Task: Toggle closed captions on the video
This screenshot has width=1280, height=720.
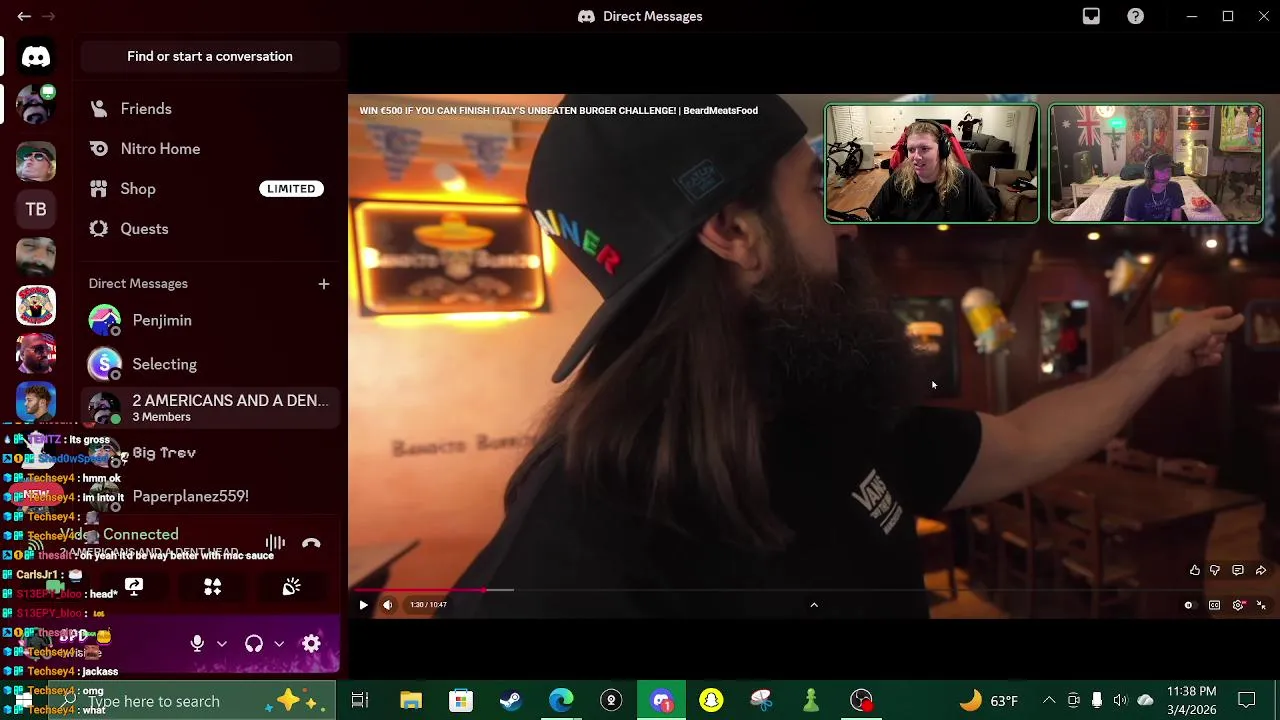Action: (x=1214, y=605)
